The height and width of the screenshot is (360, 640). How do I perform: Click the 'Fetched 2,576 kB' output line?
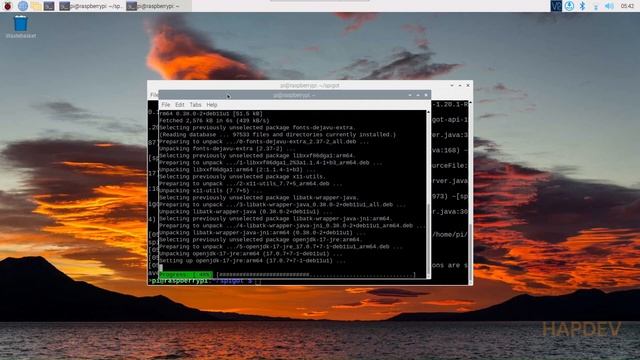click(214, 121)
